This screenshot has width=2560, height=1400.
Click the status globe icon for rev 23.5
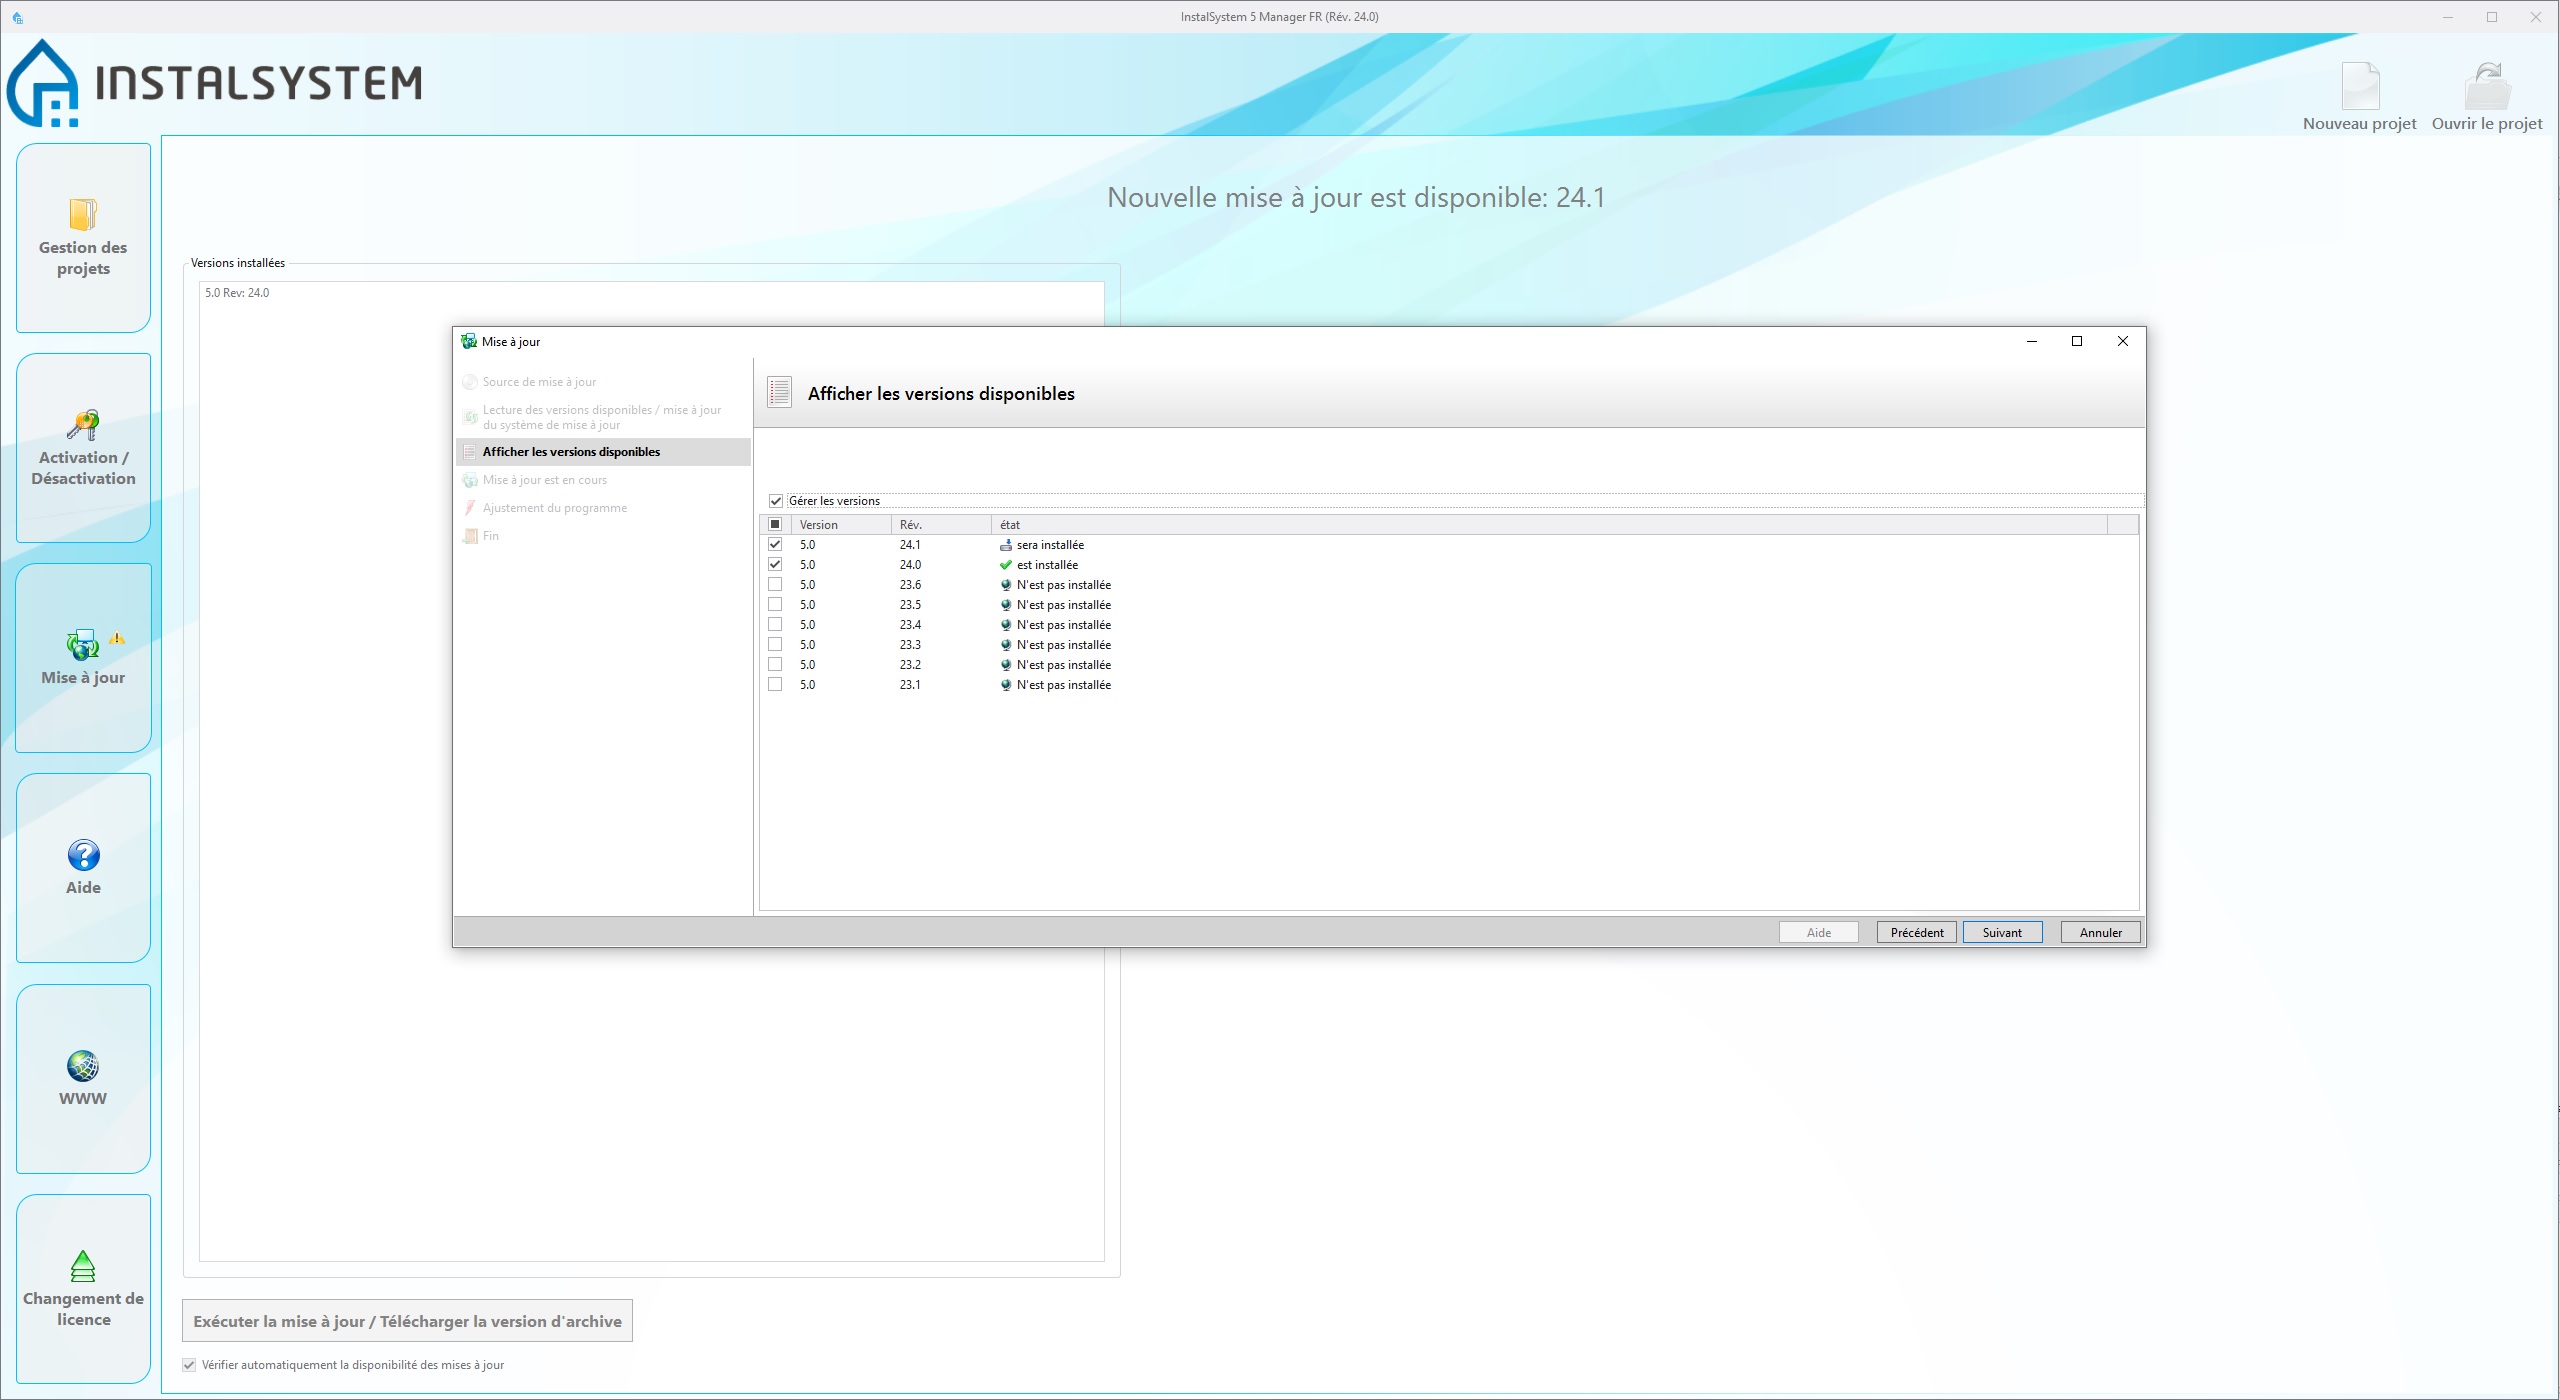point(1006,605)
